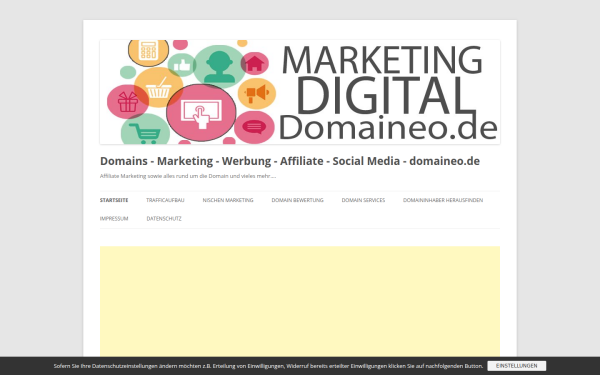Open the Trafficaufbau menu item

tap(165, 200)
